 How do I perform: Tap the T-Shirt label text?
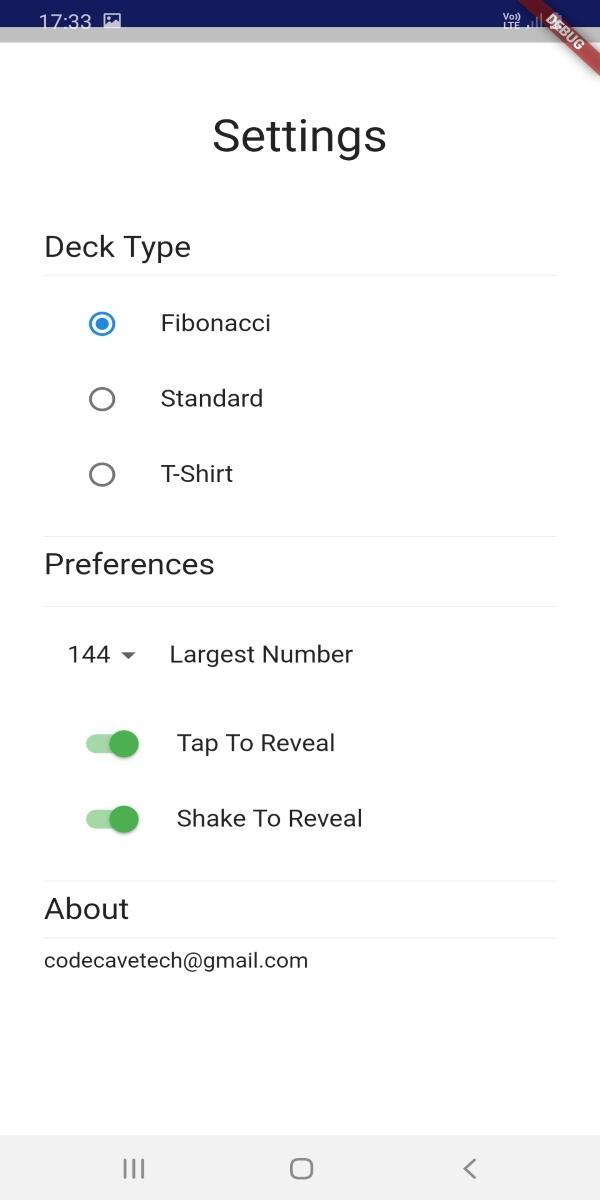(197, 473)
